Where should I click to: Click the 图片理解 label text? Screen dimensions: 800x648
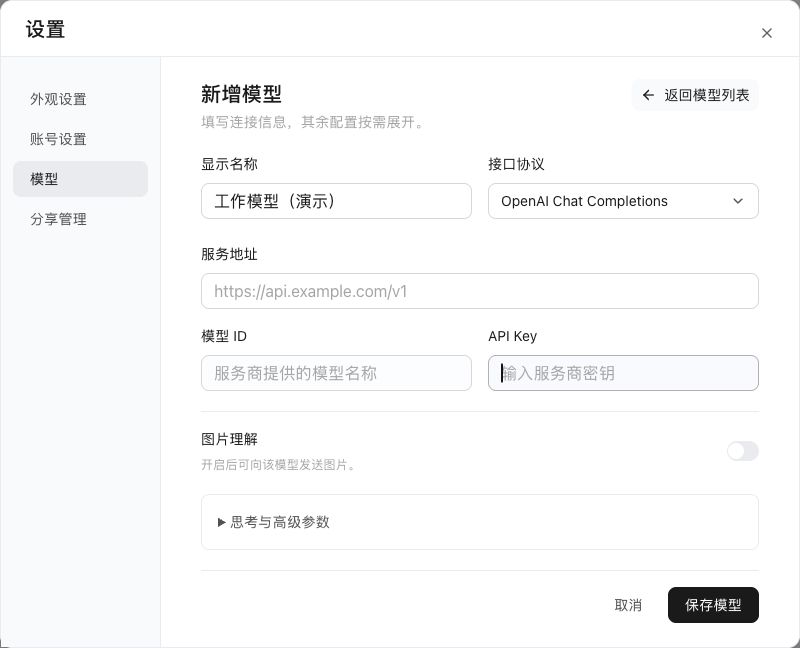click(x=230, y=439)
